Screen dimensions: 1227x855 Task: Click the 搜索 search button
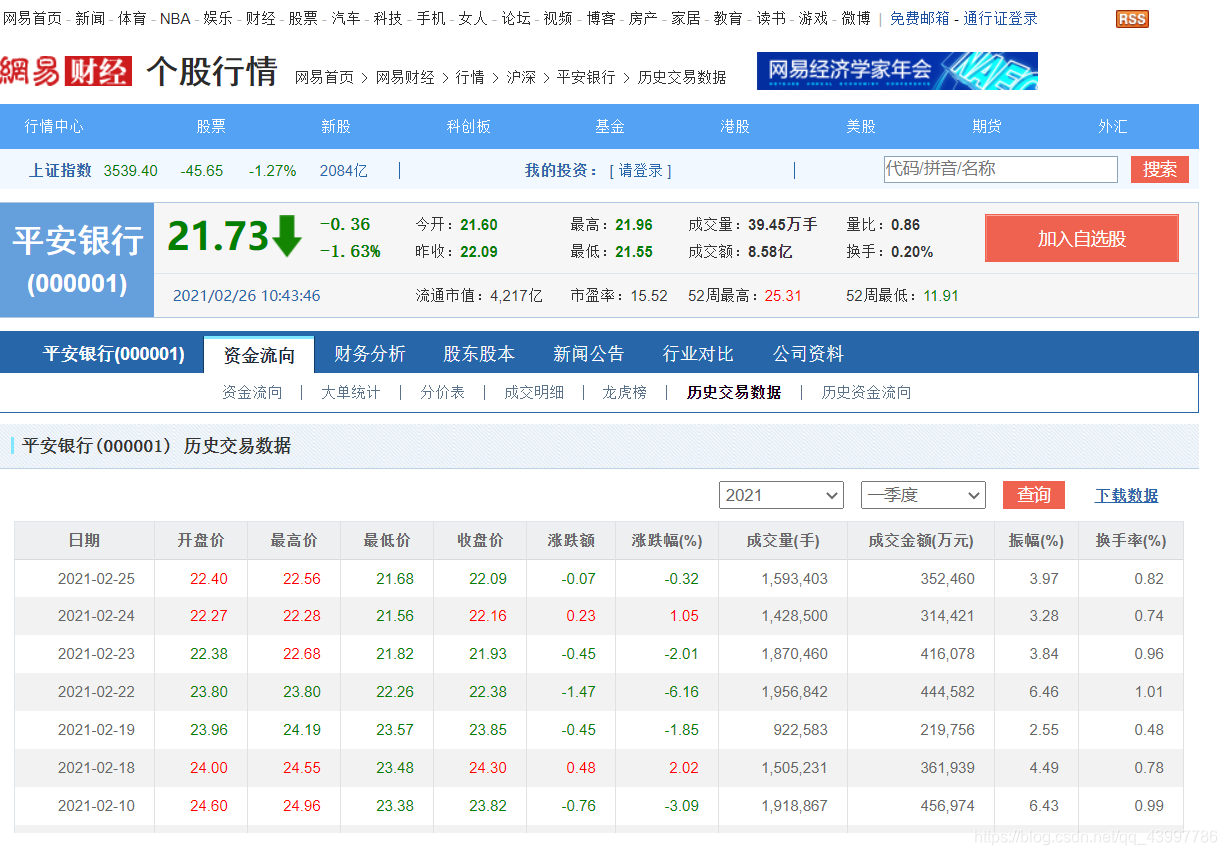pos(1160,170)
